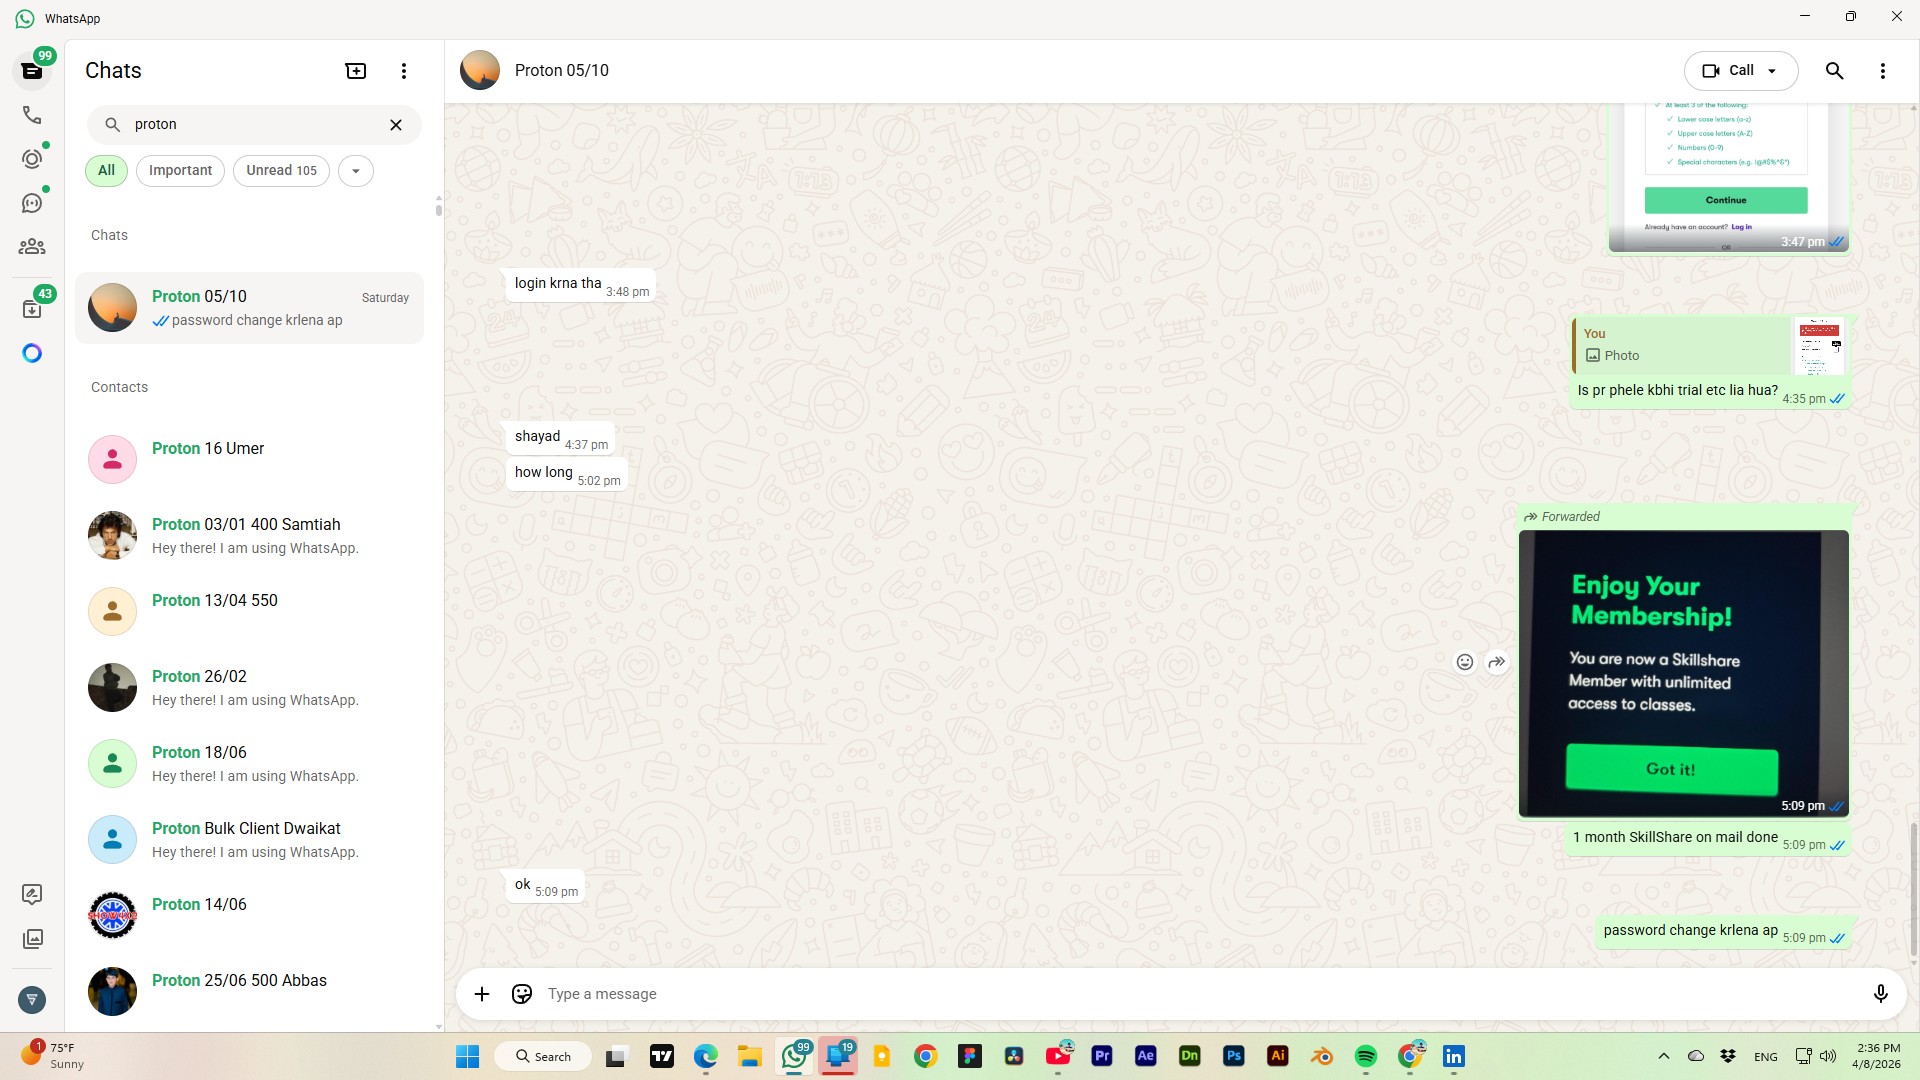The image size is (1920, 1080).
Task: Click the attach plus icon
Action: 482,994
